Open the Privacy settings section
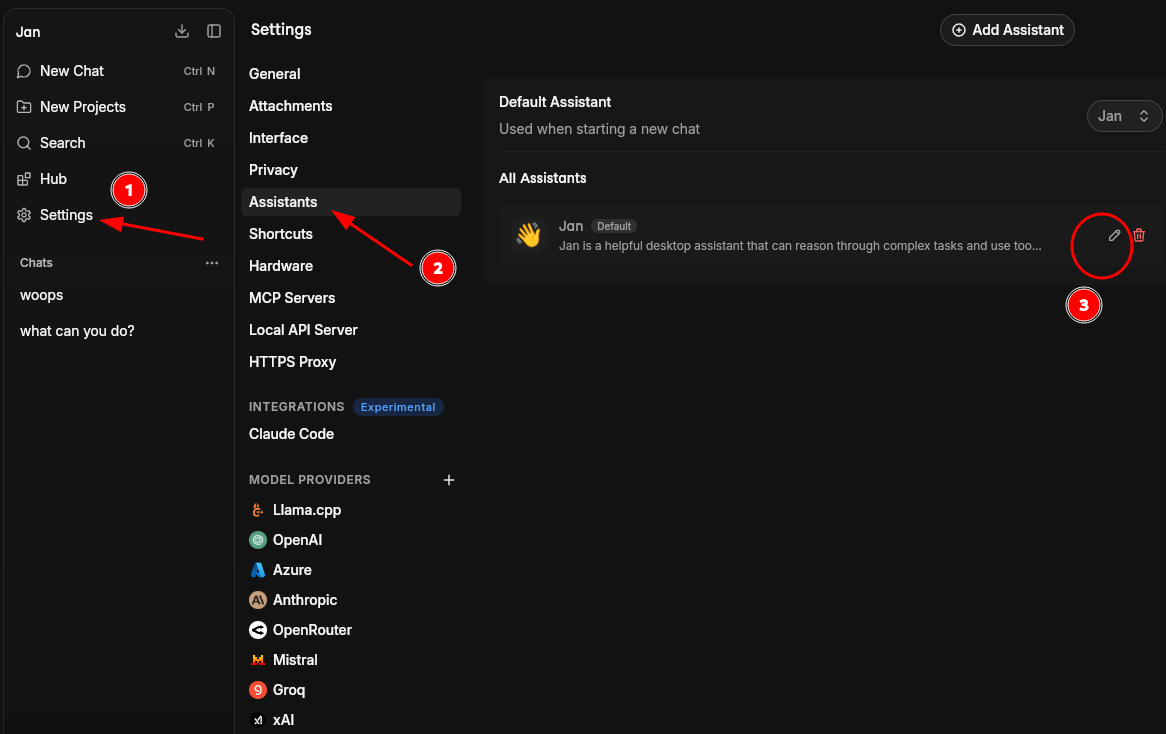The width and height of the screenshot is (1166, 734). pyautogui.click(x=273, y=170)
